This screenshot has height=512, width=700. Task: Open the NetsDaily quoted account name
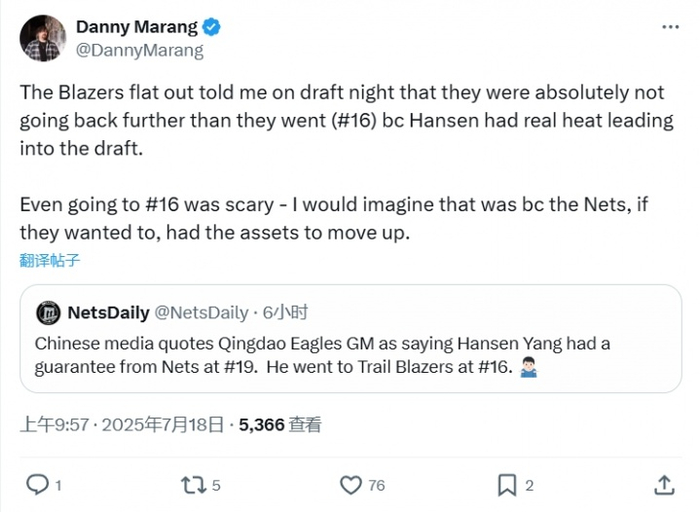click(x=108, y=313)
